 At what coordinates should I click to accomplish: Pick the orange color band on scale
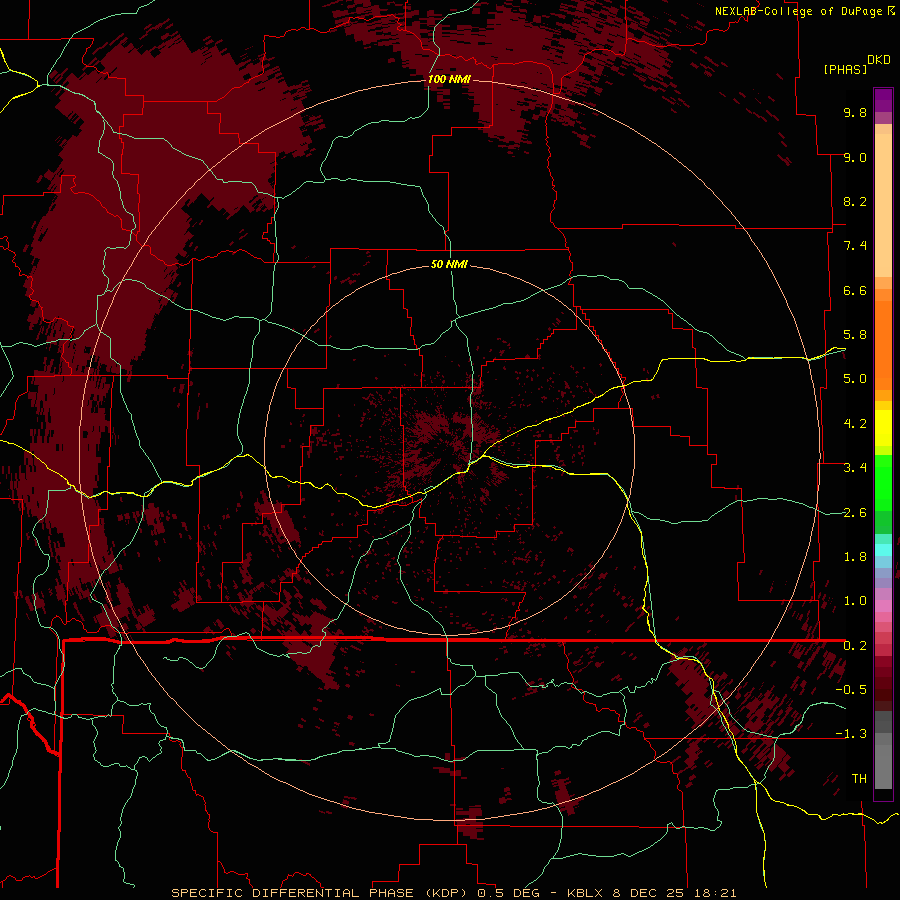click(883, 346)
